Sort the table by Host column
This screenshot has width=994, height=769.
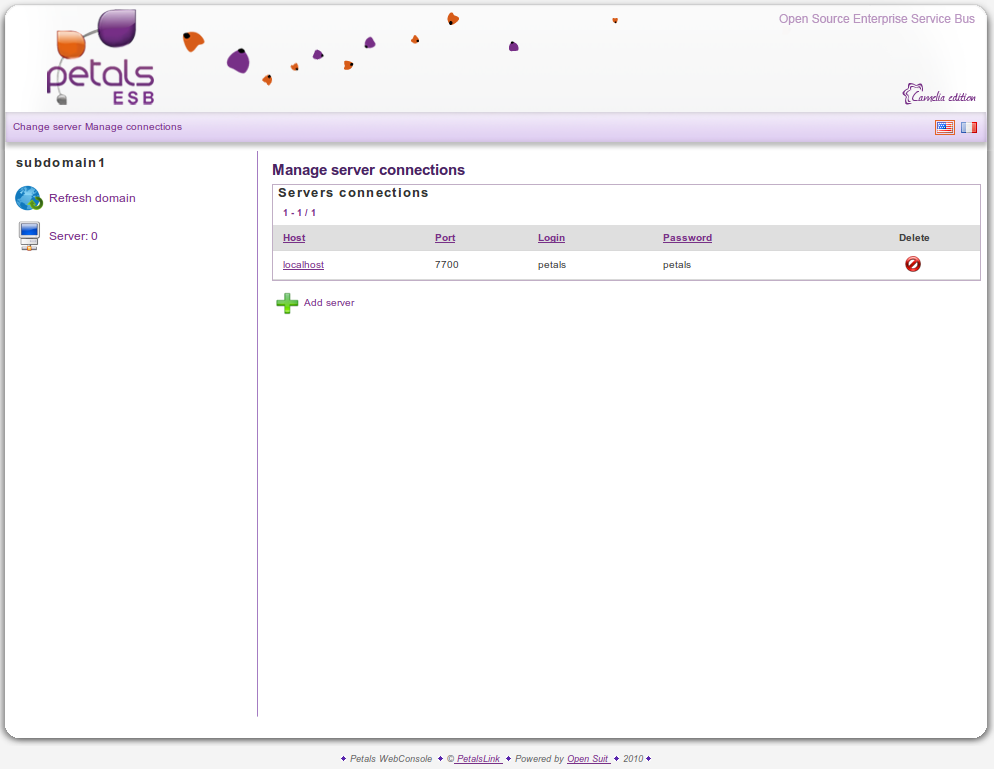pyautogui.click(x=294, y=238)
